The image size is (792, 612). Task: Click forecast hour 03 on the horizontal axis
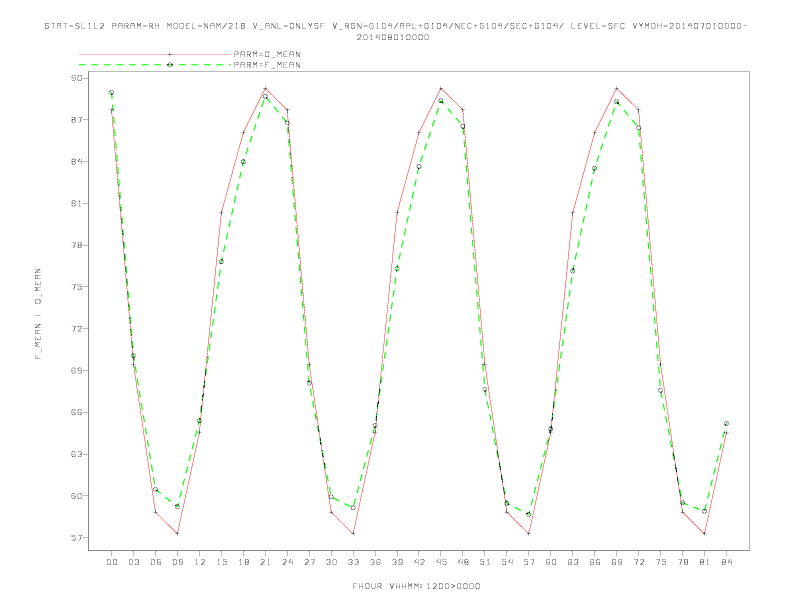click(133, 562)
